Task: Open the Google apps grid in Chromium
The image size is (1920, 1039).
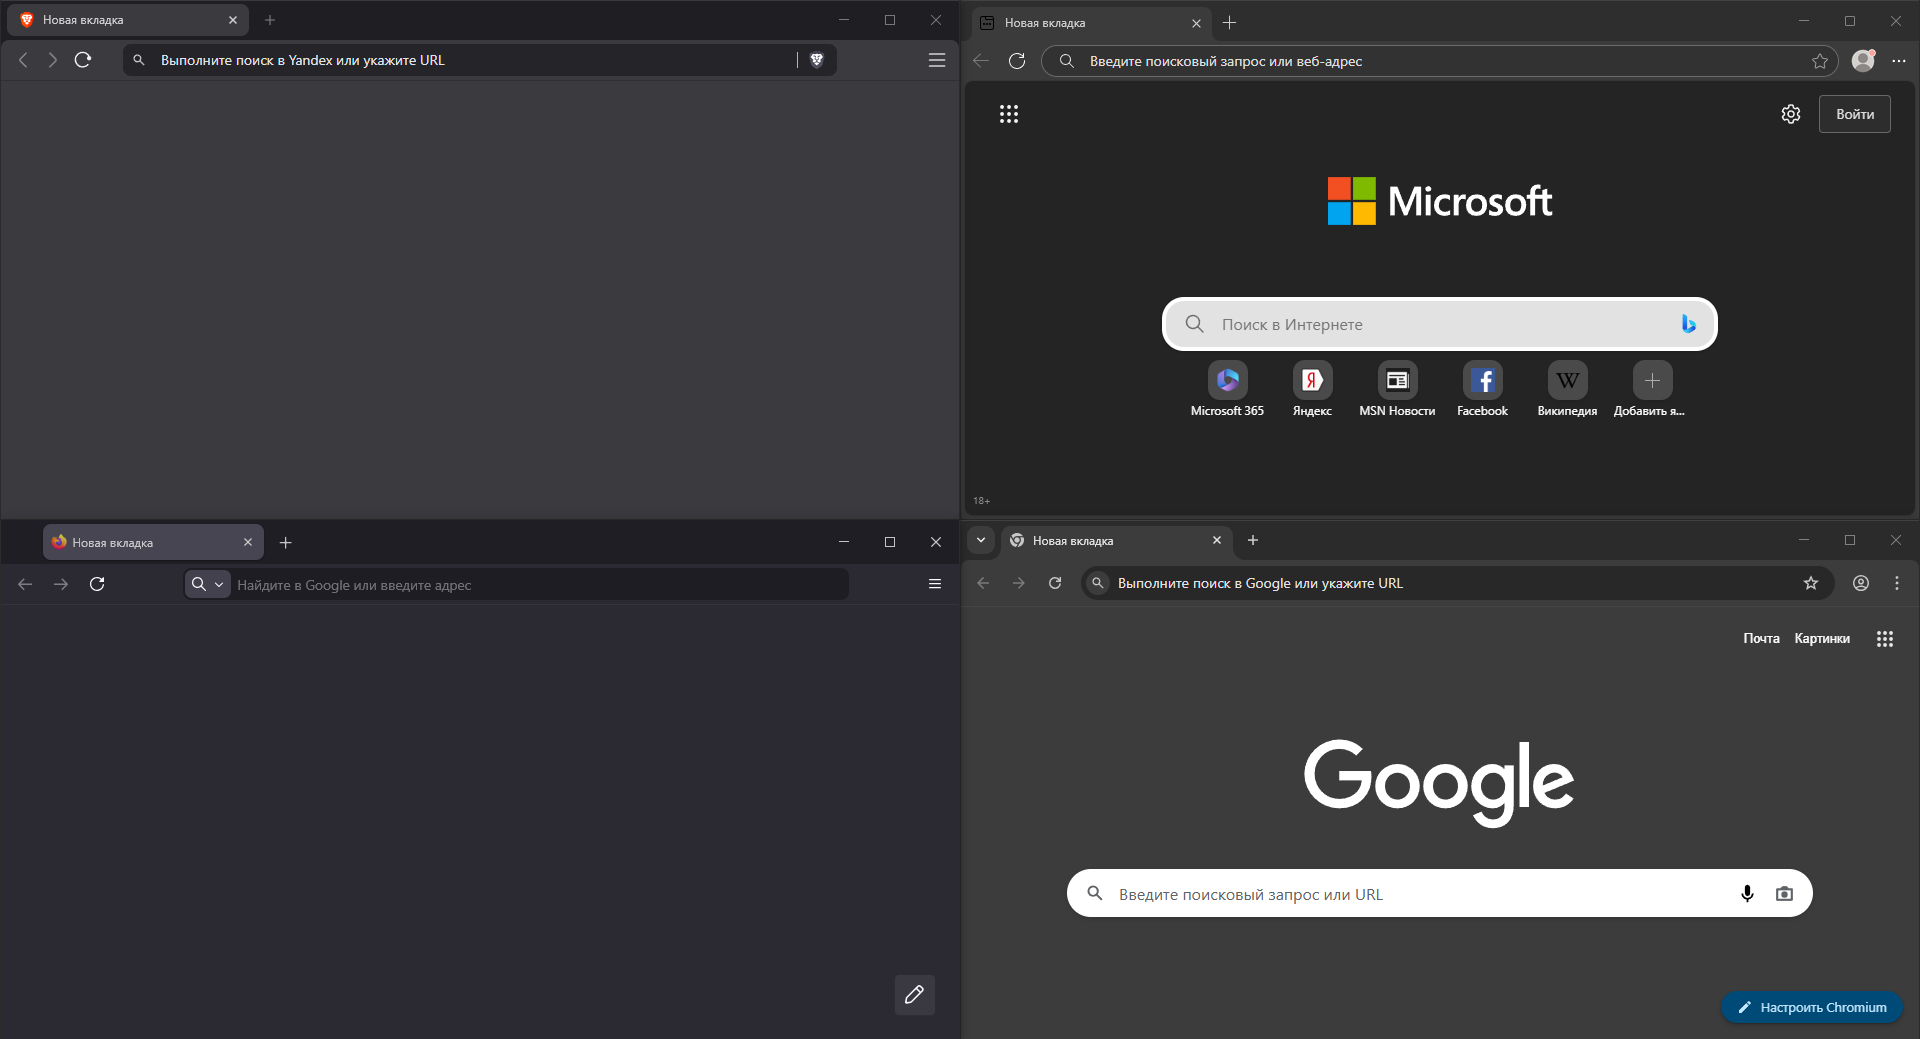Action: [x=1885, y=639]
